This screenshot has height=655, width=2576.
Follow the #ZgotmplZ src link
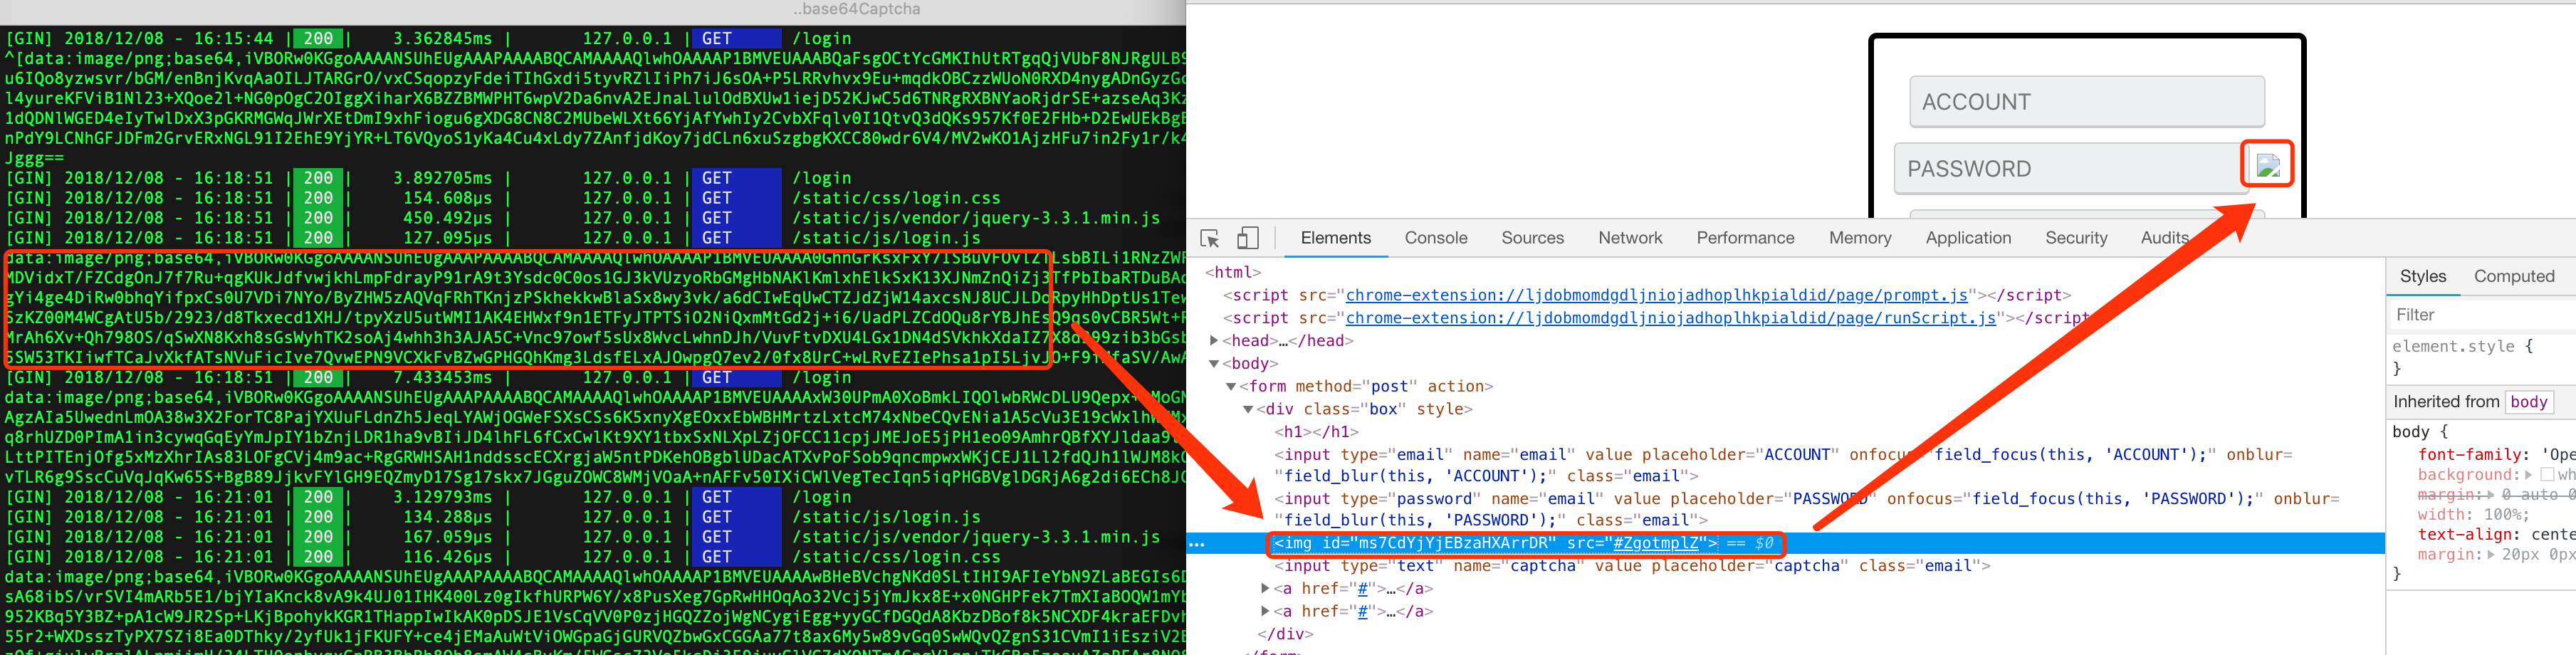pyautogui.click(x=1656, y=544)
